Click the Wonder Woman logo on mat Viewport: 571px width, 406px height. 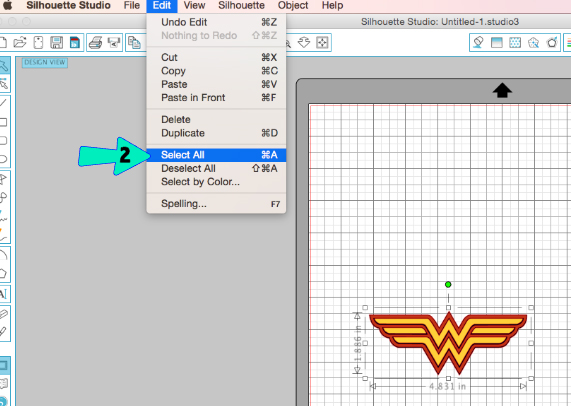coord(448,343)
